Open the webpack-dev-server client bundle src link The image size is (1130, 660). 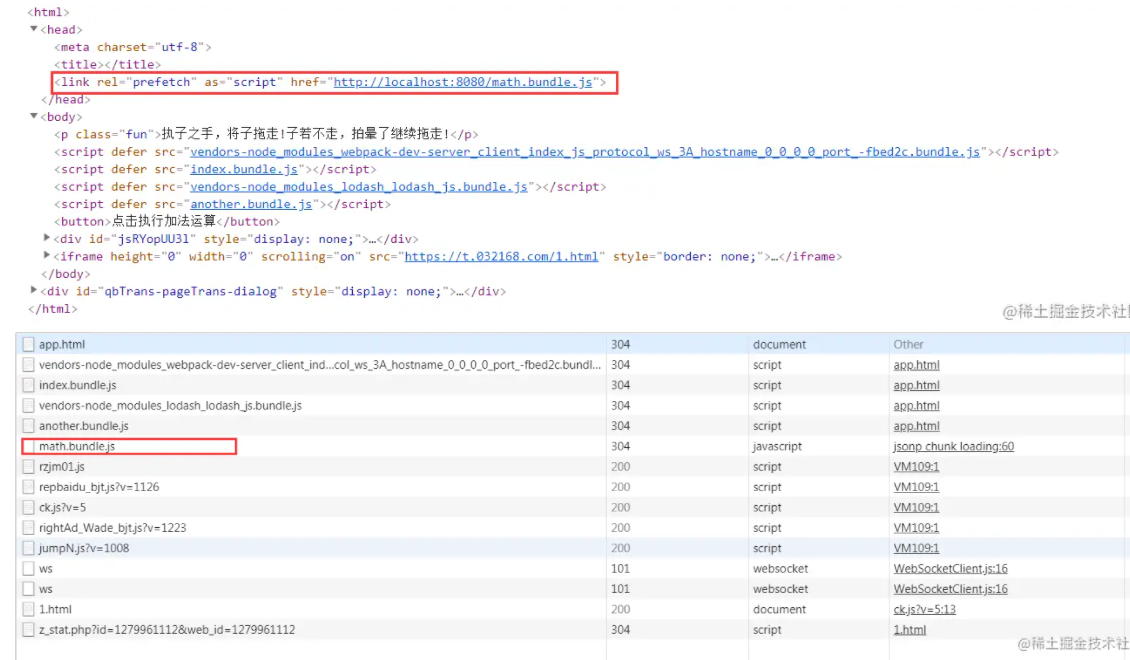(x=585, y=152)
